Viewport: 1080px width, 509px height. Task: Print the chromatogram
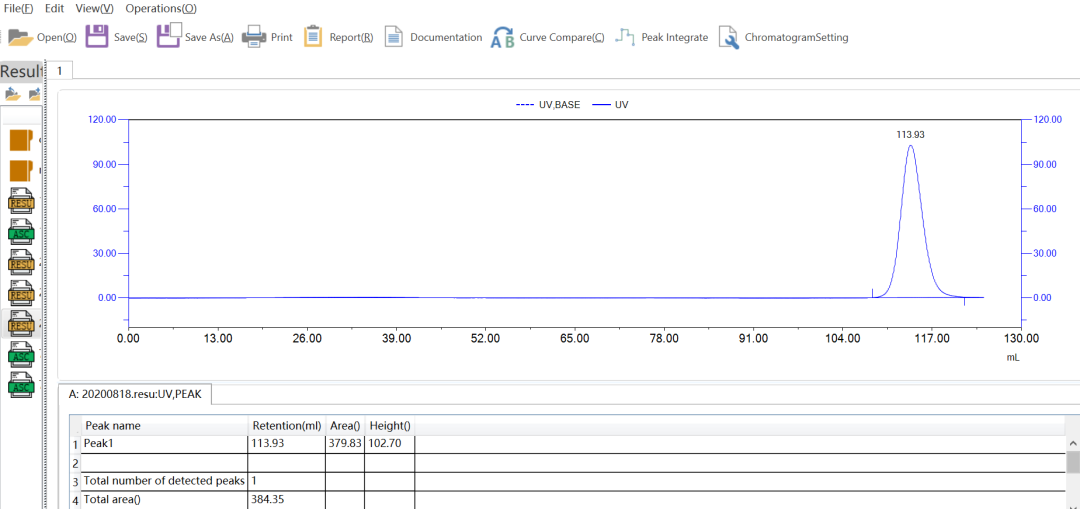[254, 37]
